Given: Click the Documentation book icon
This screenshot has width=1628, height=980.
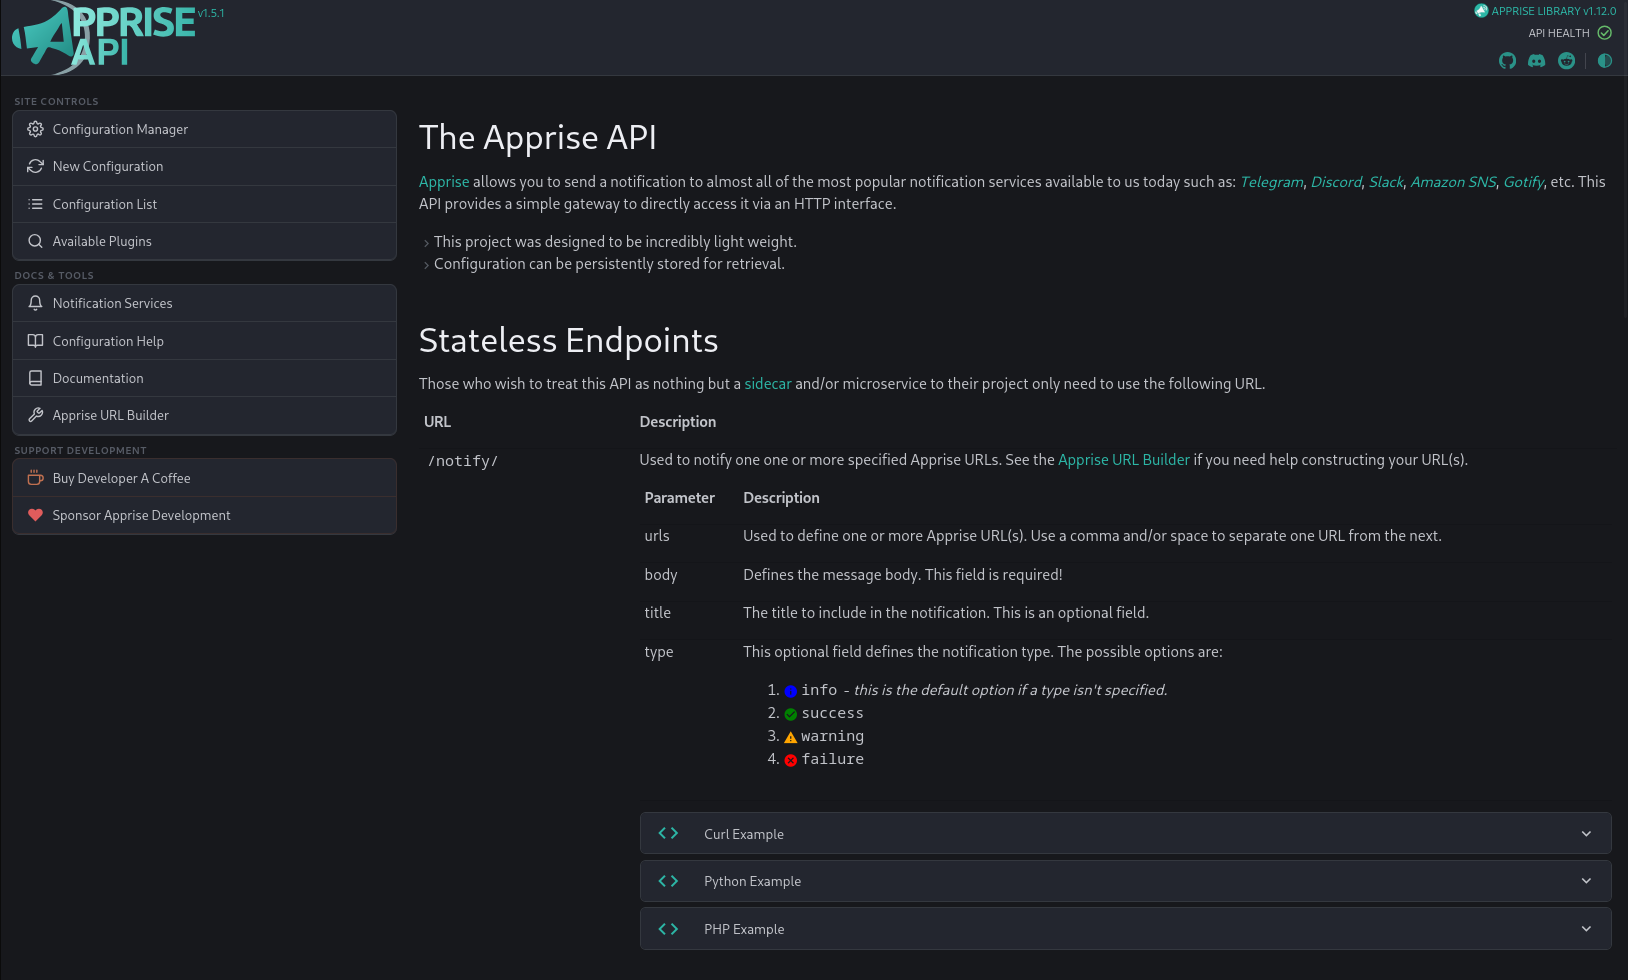Looking at the screenshot, I should [35, 378].
